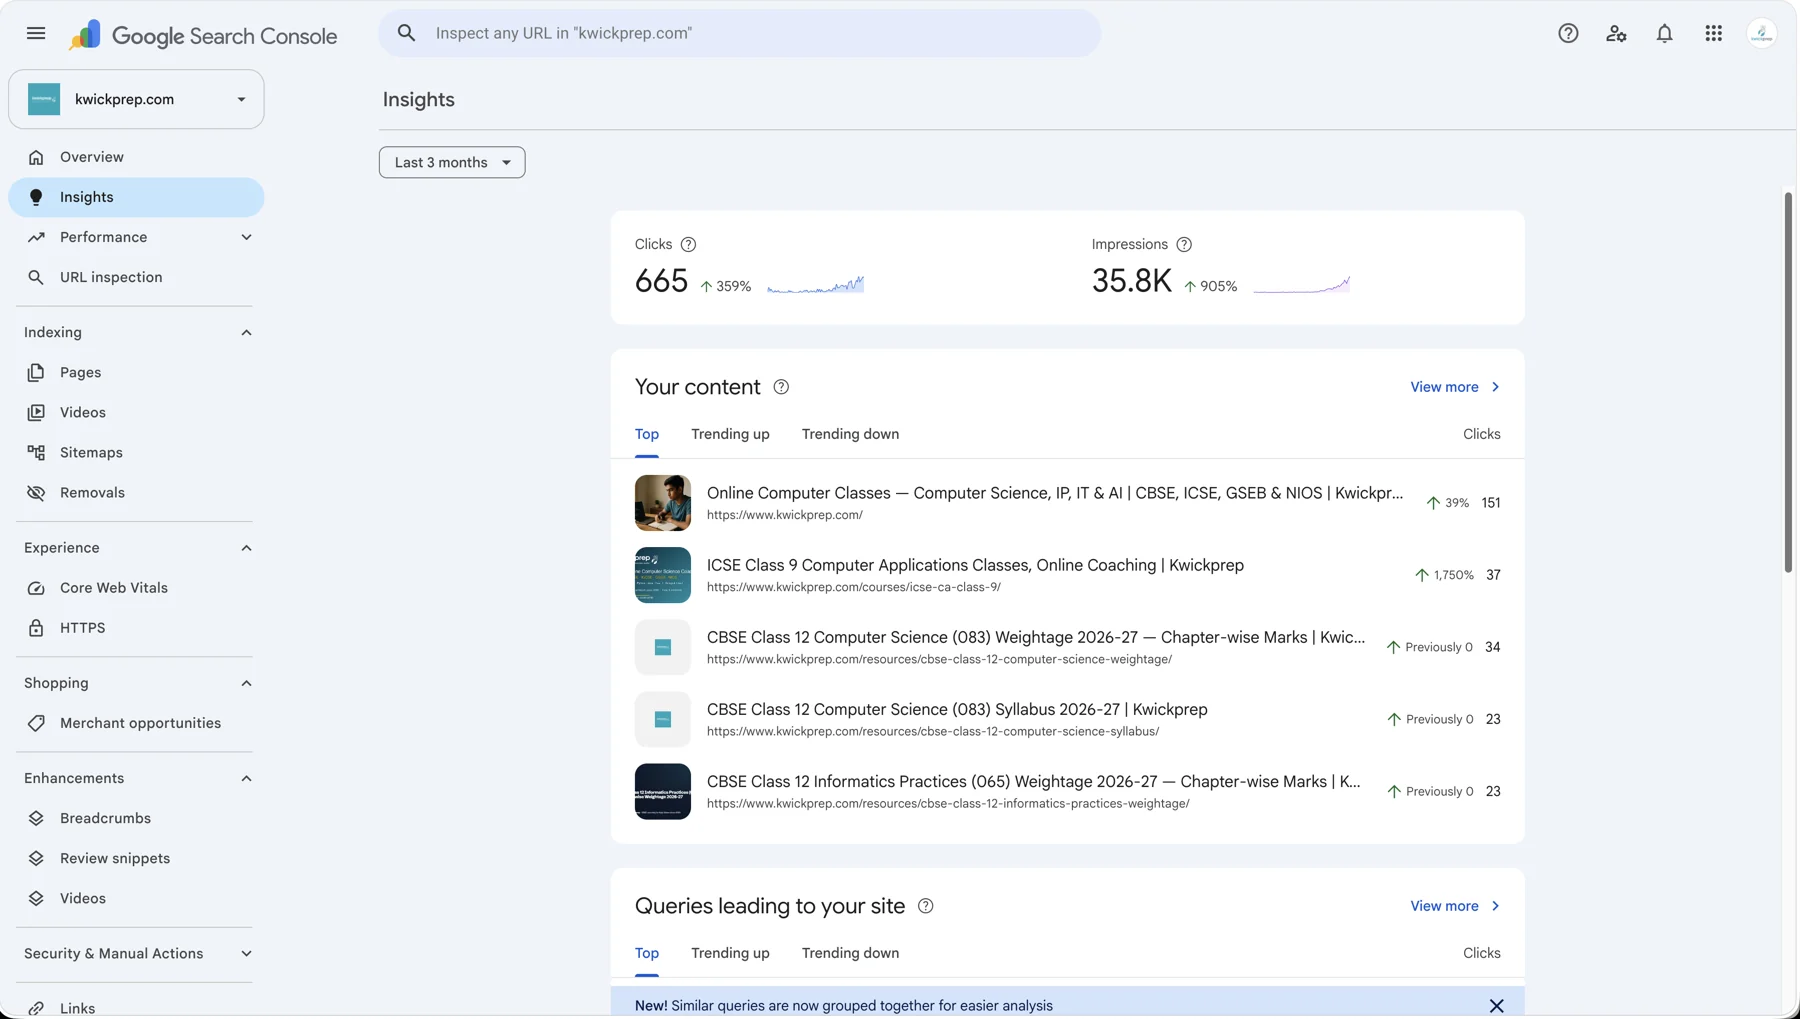Click the Google Search Console logo

(203, 35)
